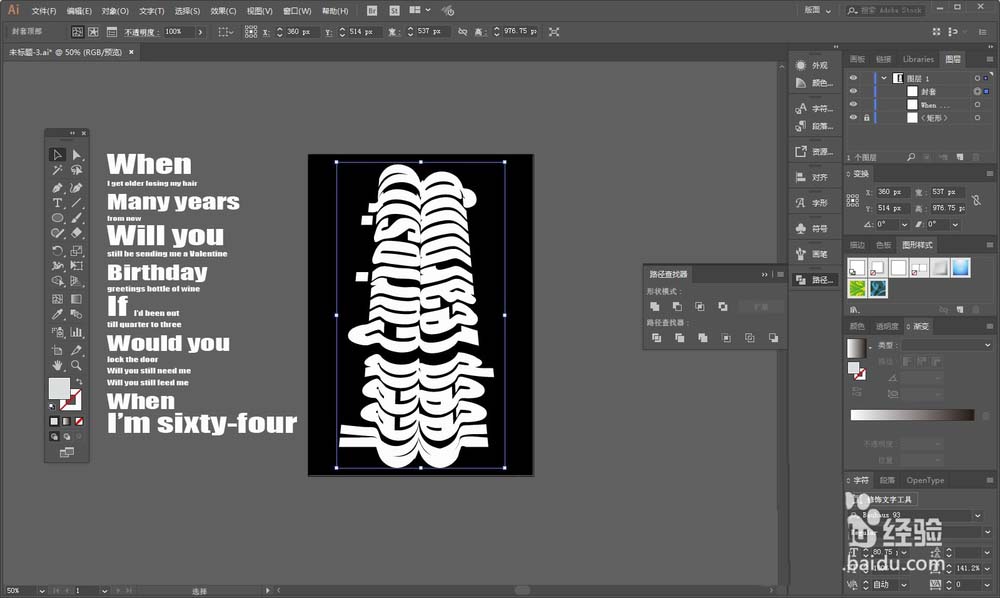Expand the opacity 100% flyout arrow

(200, 31)
